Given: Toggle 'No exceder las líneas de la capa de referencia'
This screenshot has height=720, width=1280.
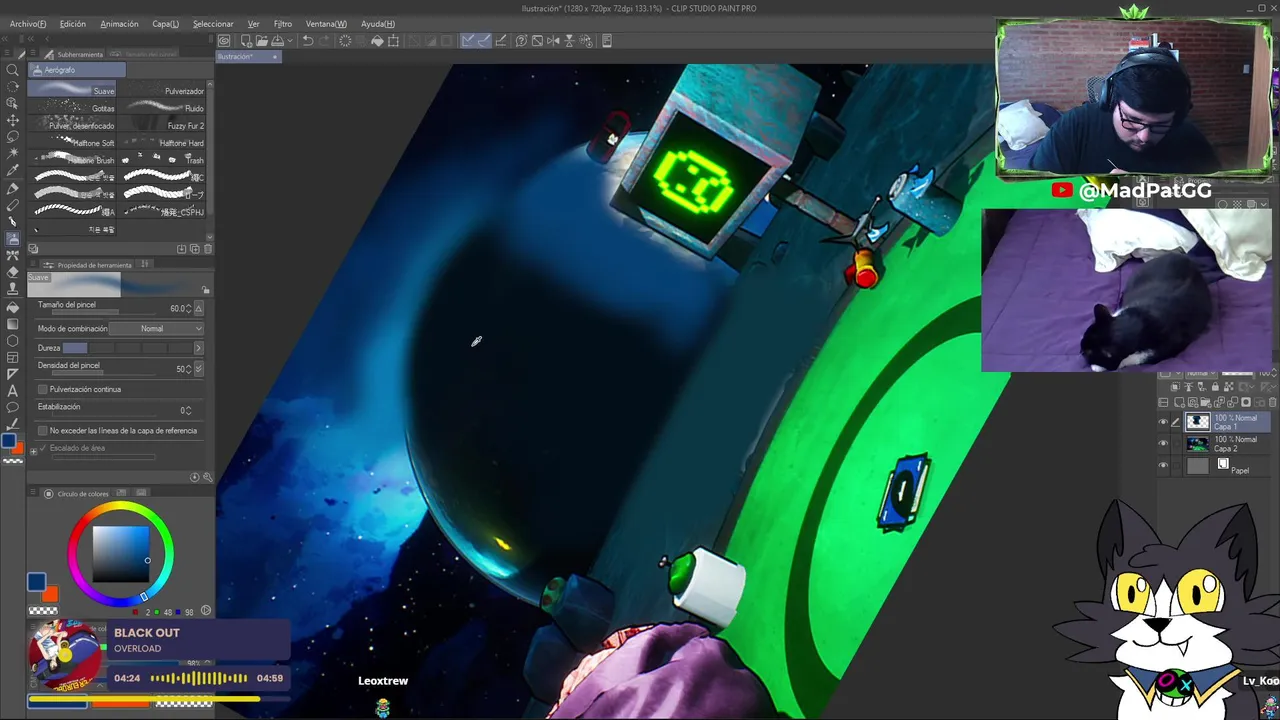Looking at the screenshot, I should tap(42, 431).
